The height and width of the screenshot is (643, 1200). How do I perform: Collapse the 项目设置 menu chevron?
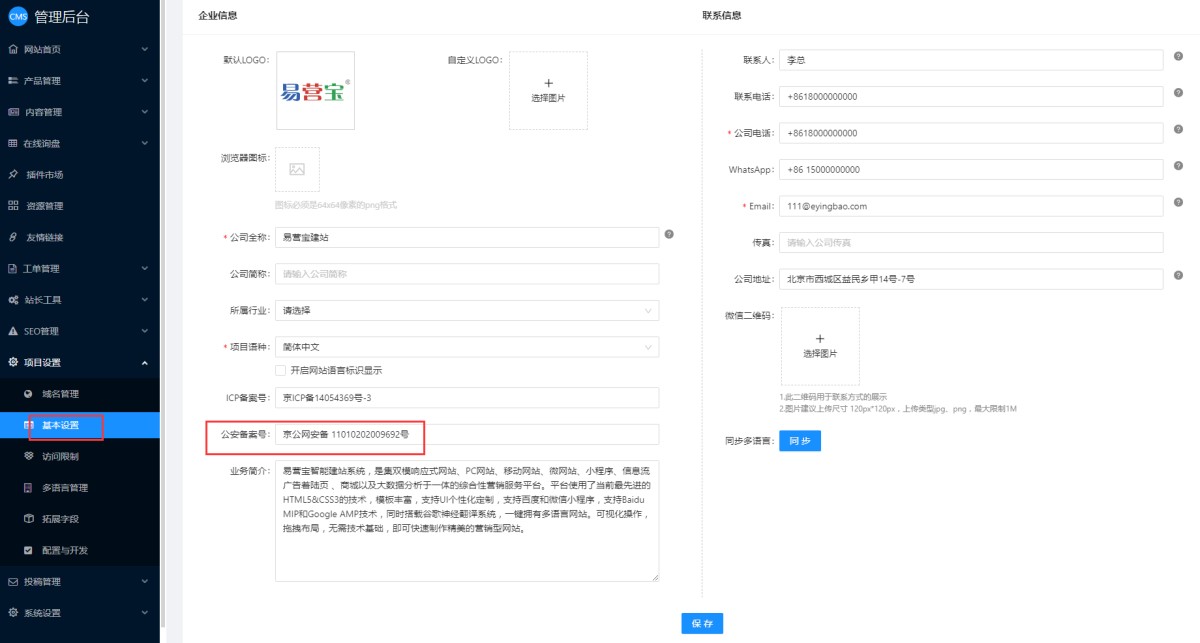coord(145,362)
